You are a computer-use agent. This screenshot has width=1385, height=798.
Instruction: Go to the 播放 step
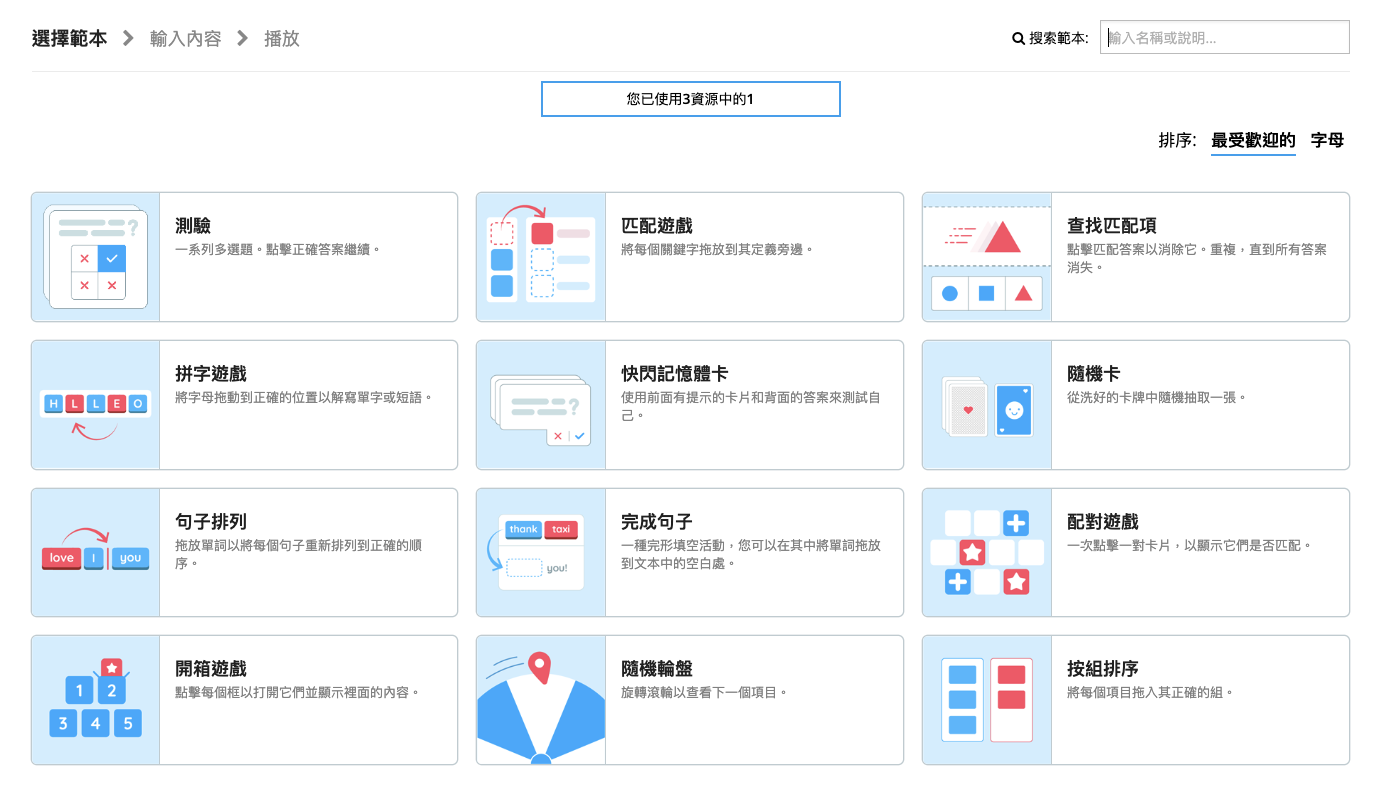pyautogui.click(x=281, y=39)
